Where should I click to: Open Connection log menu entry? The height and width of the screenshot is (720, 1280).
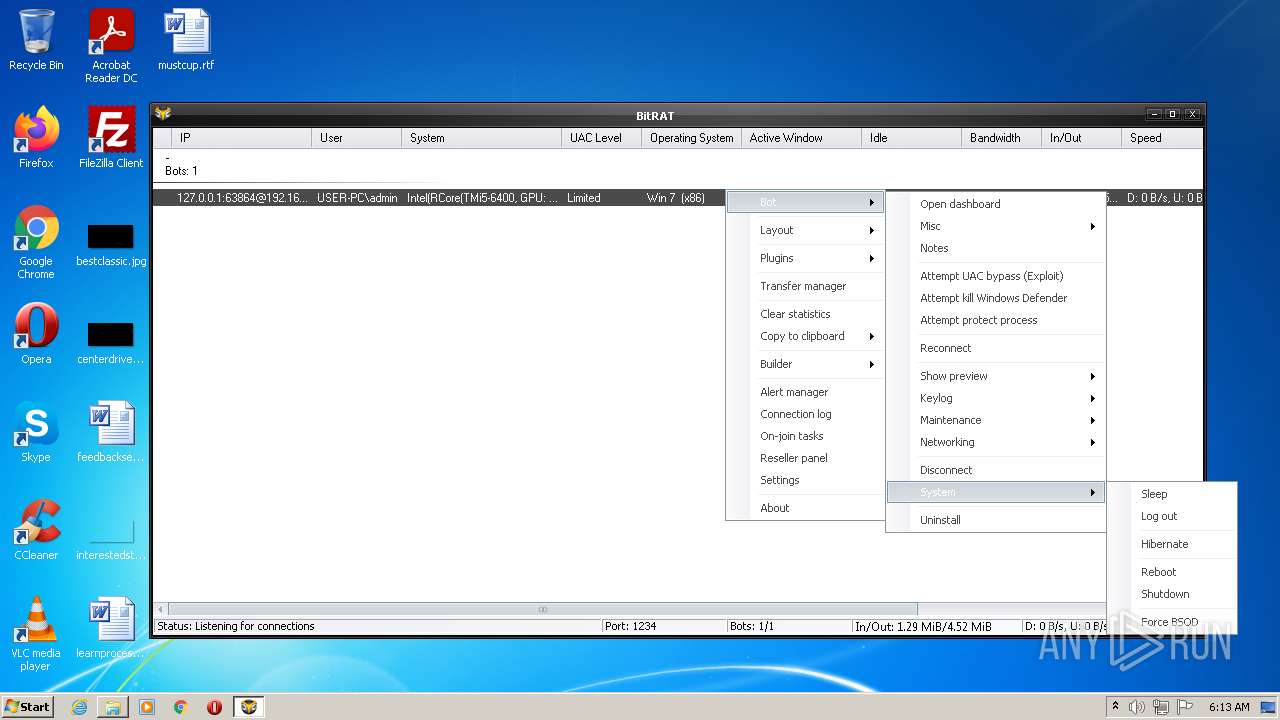(x=805, y=414)
